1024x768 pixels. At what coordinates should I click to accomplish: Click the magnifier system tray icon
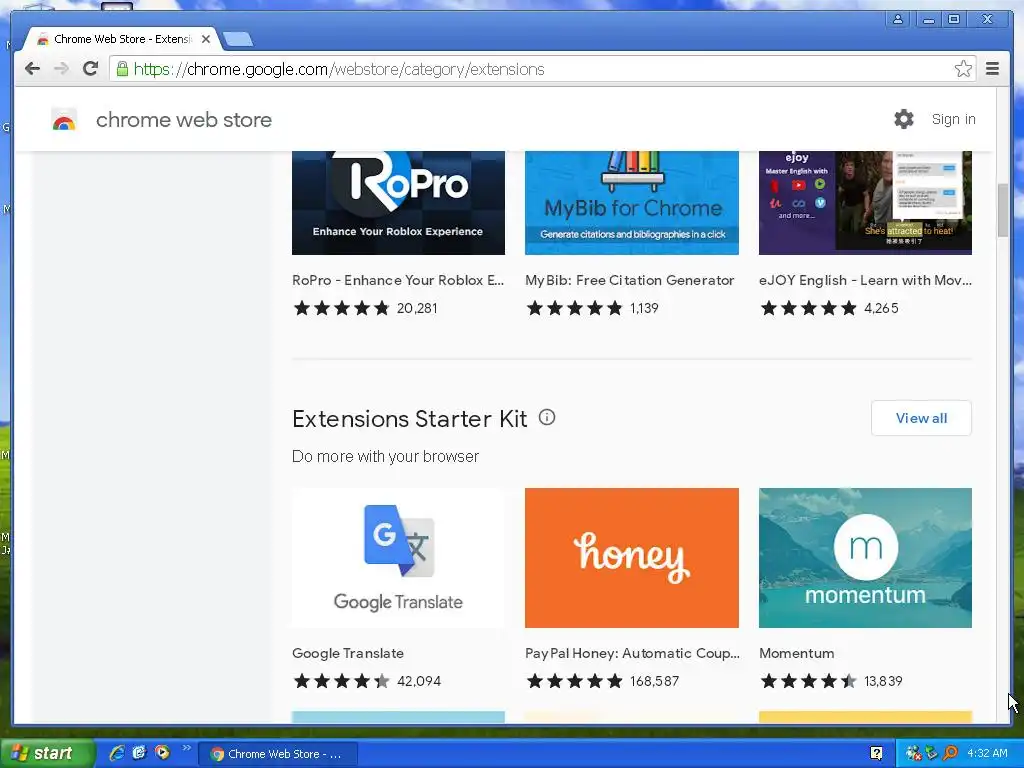(950, 754)
